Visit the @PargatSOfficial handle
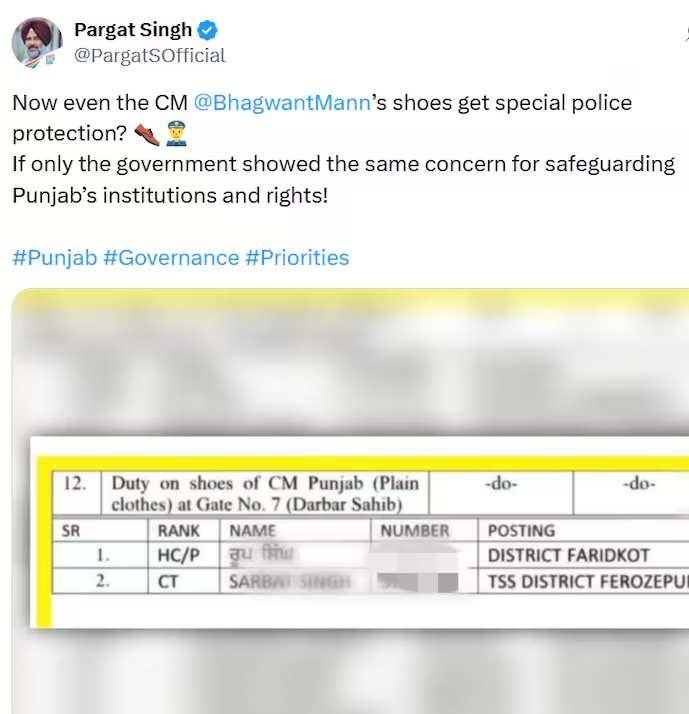 pyautogui.click(x=150, y=56)
